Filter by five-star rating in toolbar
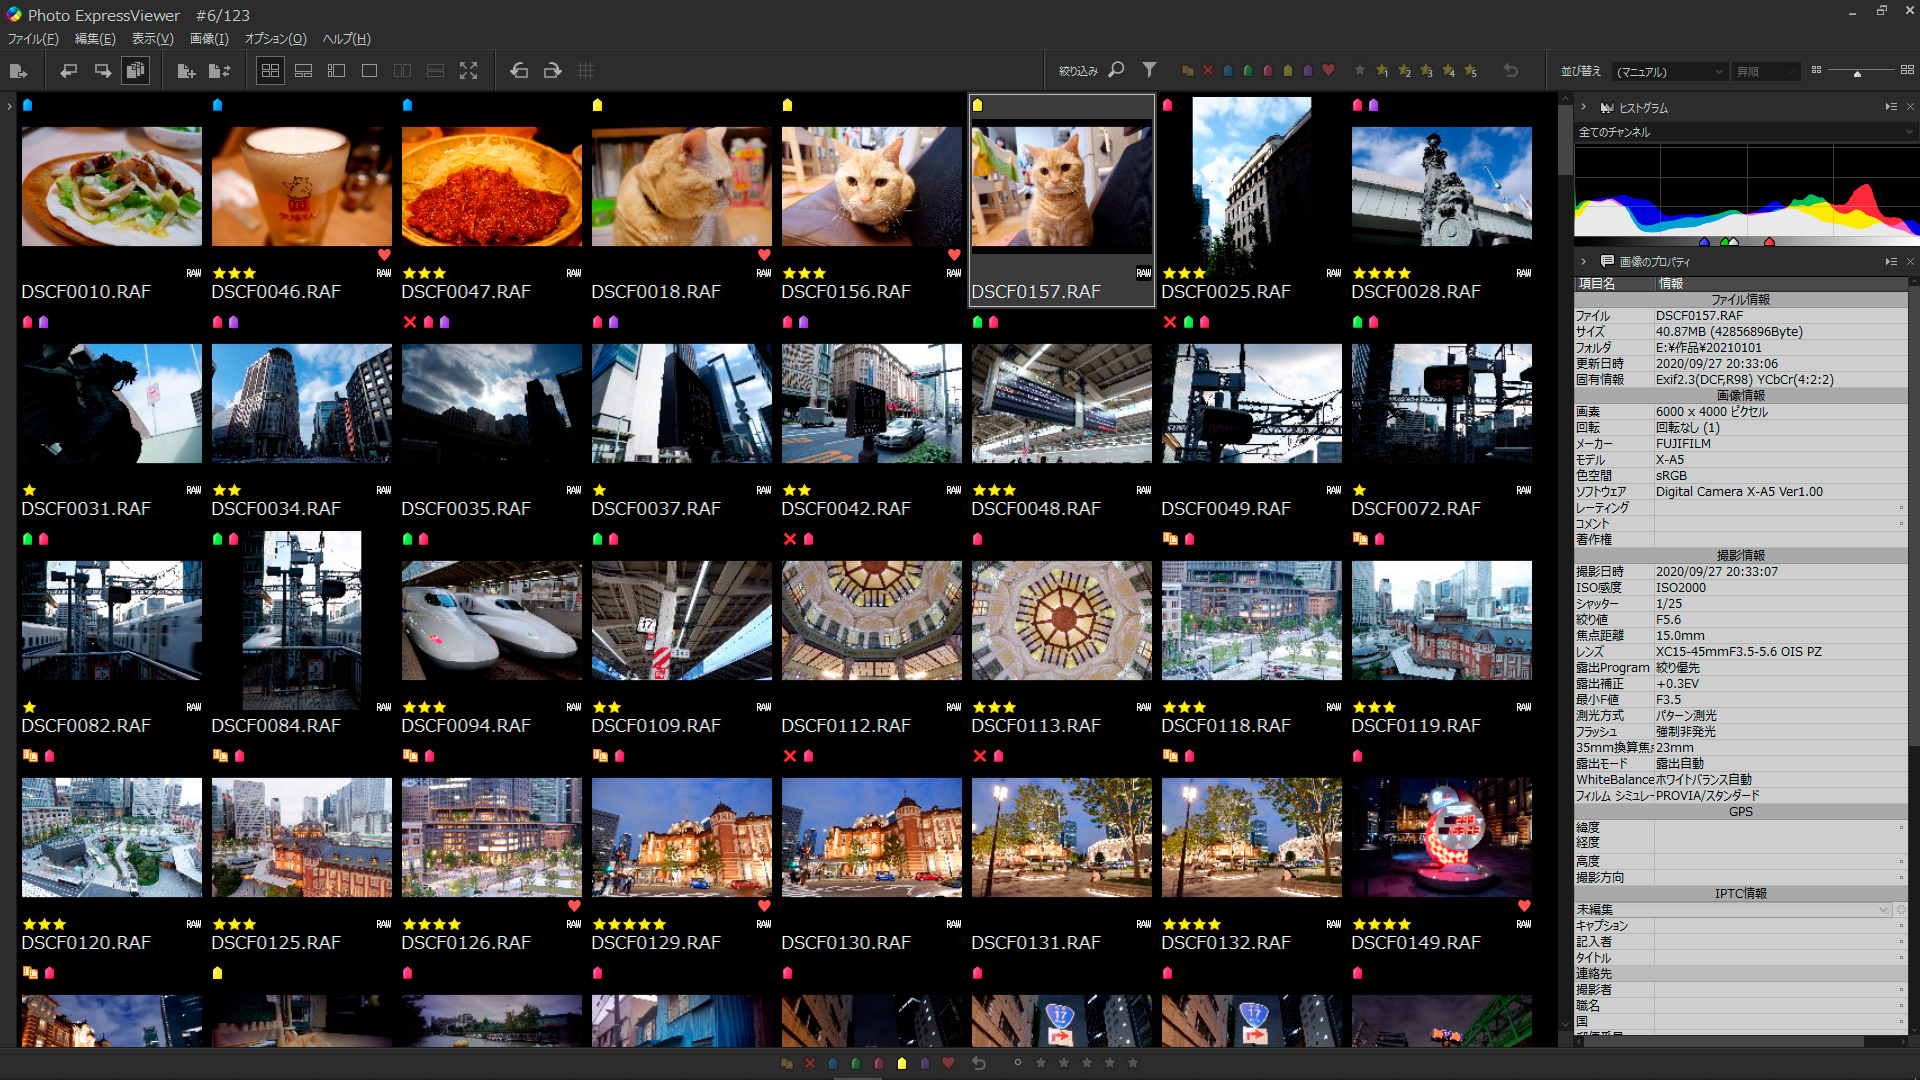 pos(1470,71)
